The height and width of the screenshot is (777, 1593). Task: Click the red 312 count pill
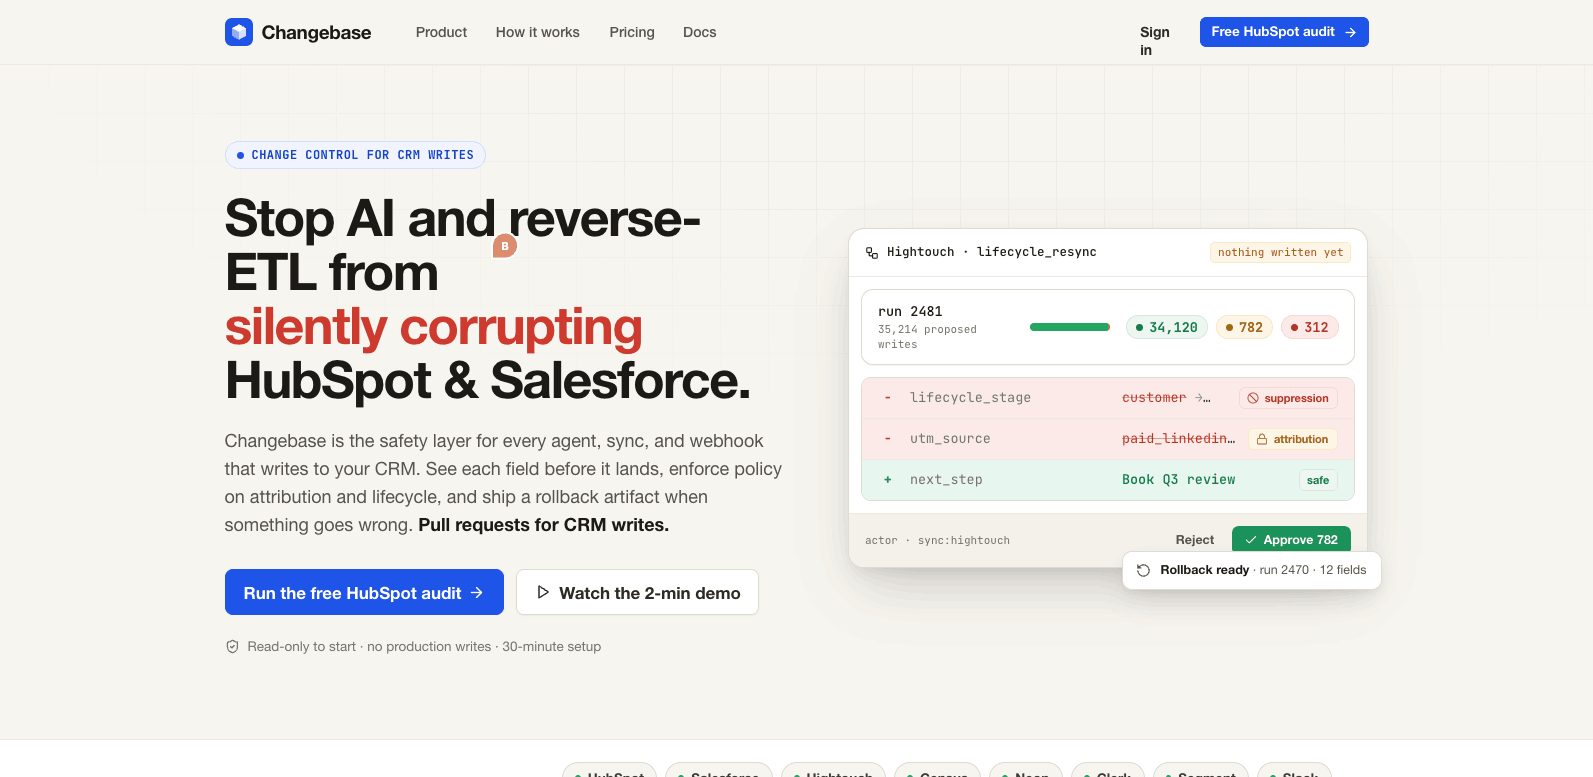(x=1310, y=327)
